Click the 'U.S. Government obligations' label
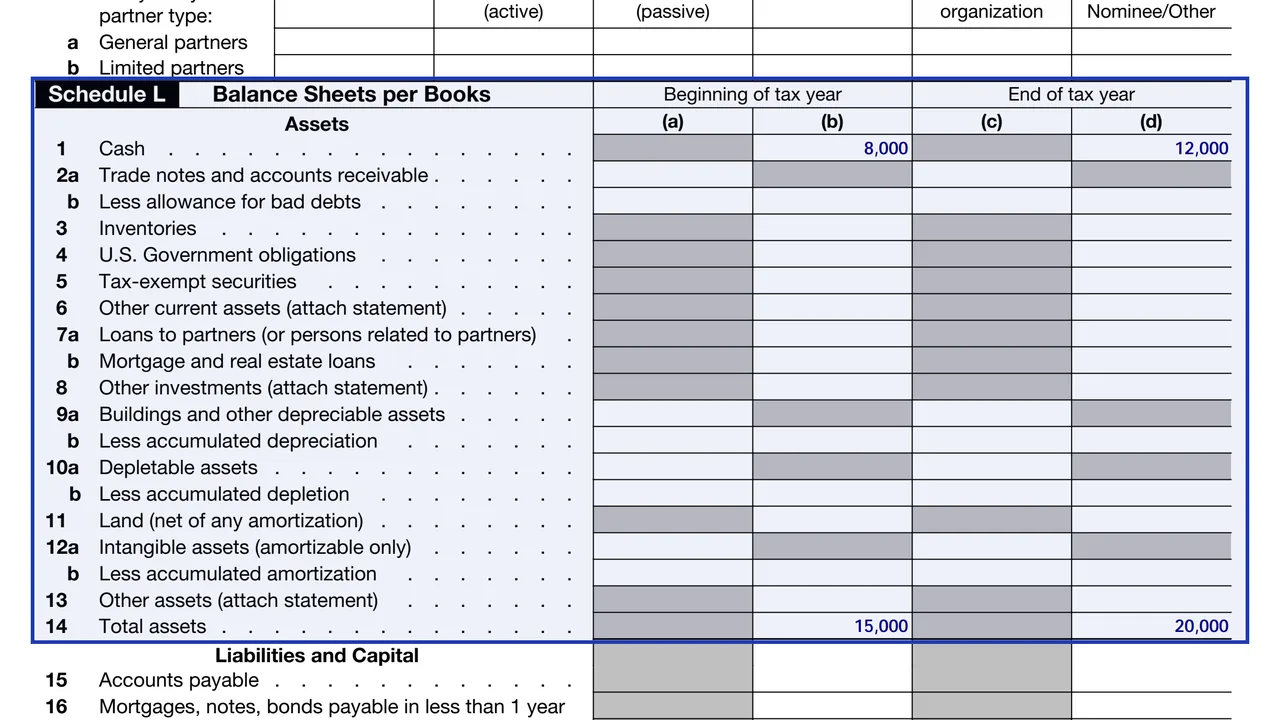 227,255
